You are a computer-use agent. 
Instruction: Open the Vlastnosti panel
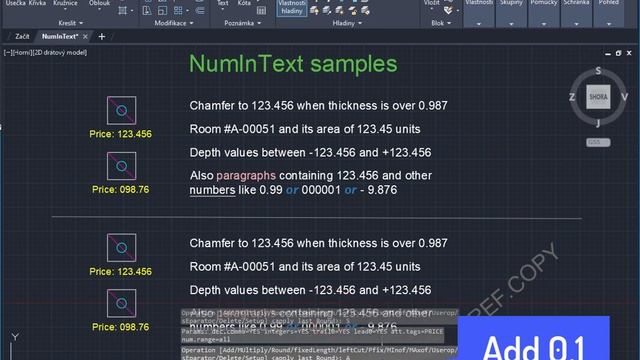tap(479, 13)
